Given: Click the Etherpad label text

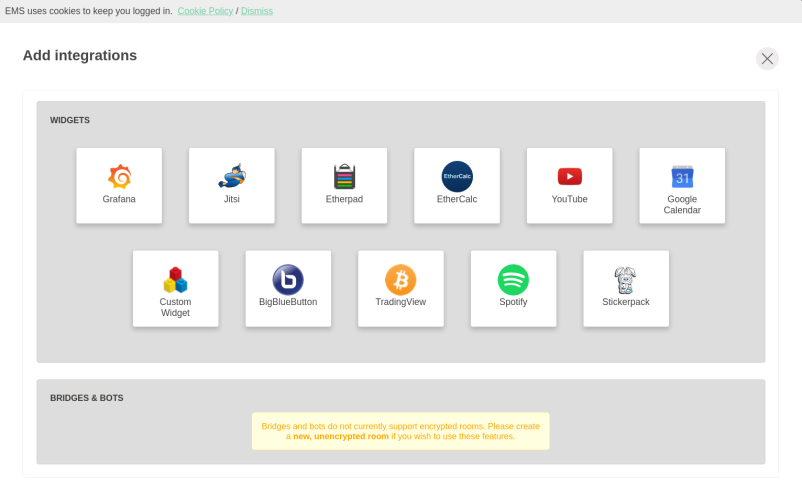Looking at the screenshot, I should [x=344, y=199].
